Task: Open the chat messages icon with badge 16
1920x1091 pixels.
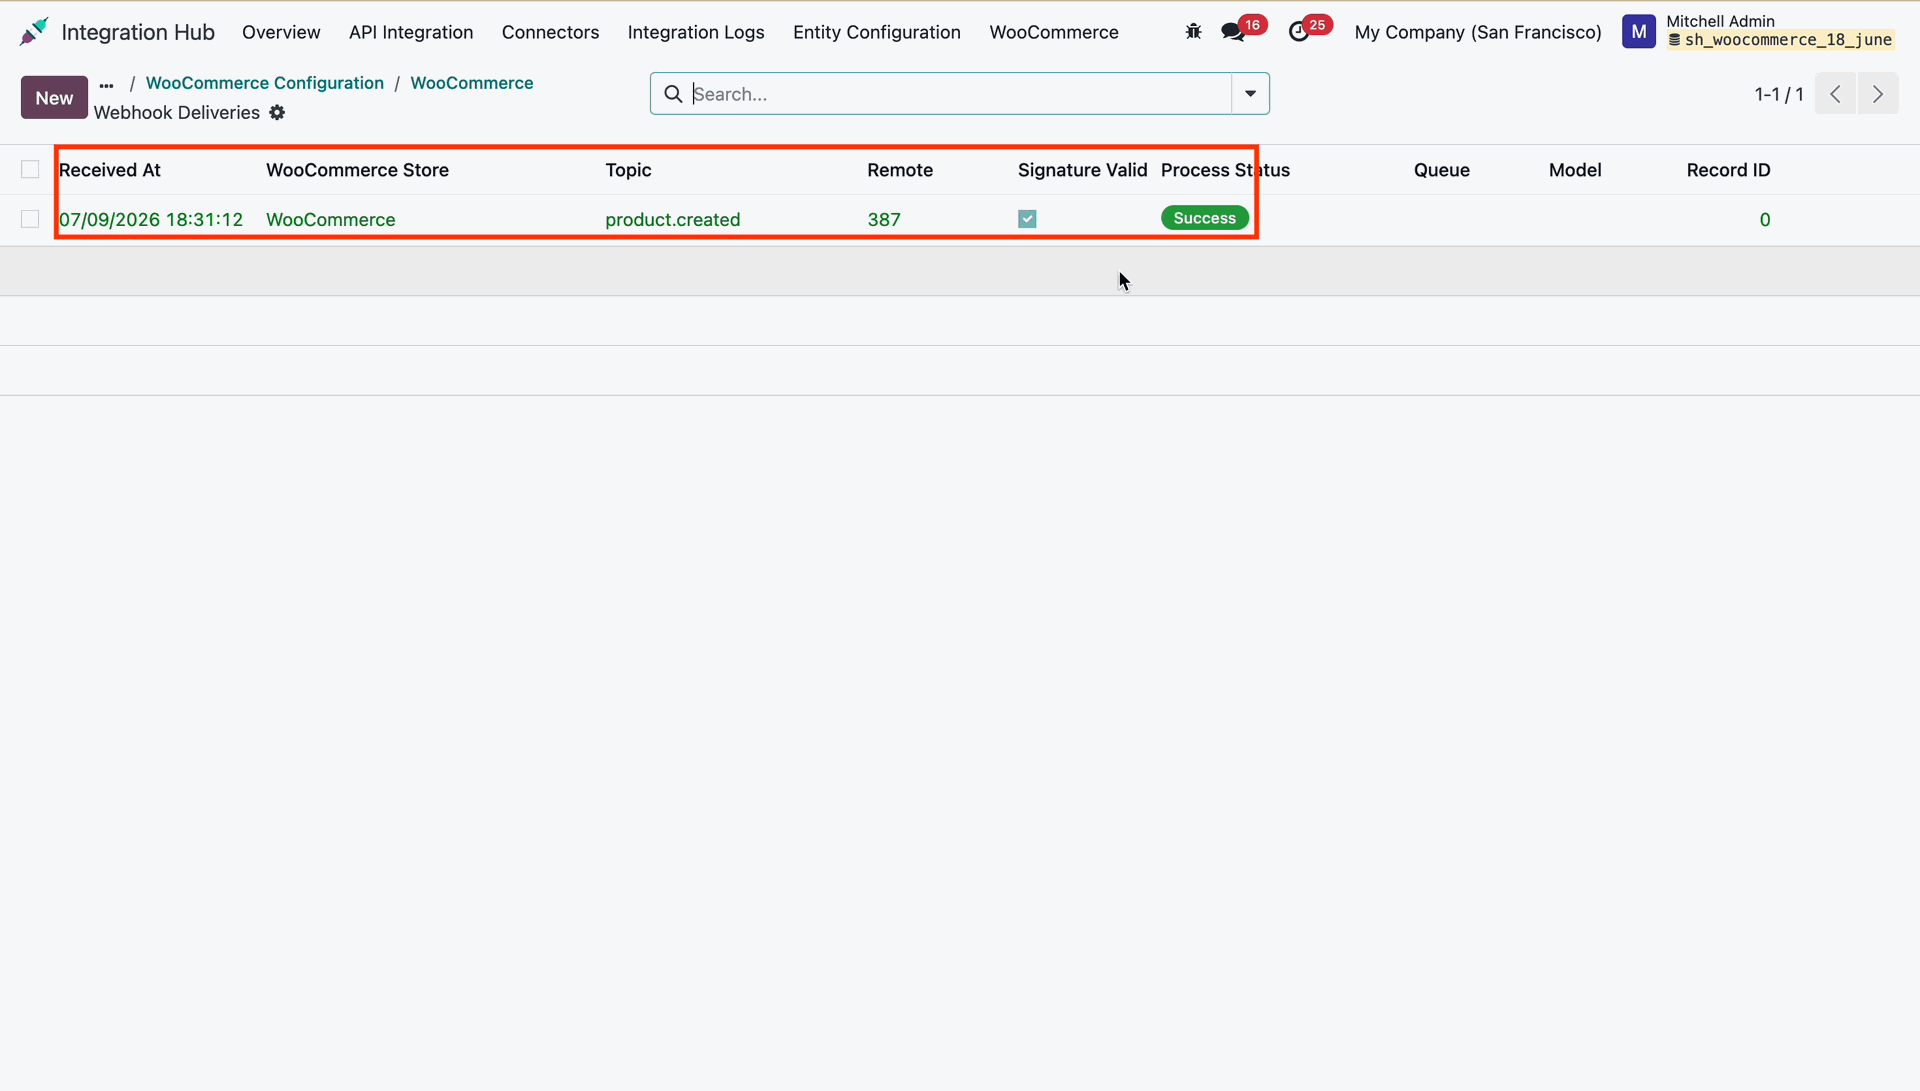Action: pyautogui.click(x=1233, y=32)
